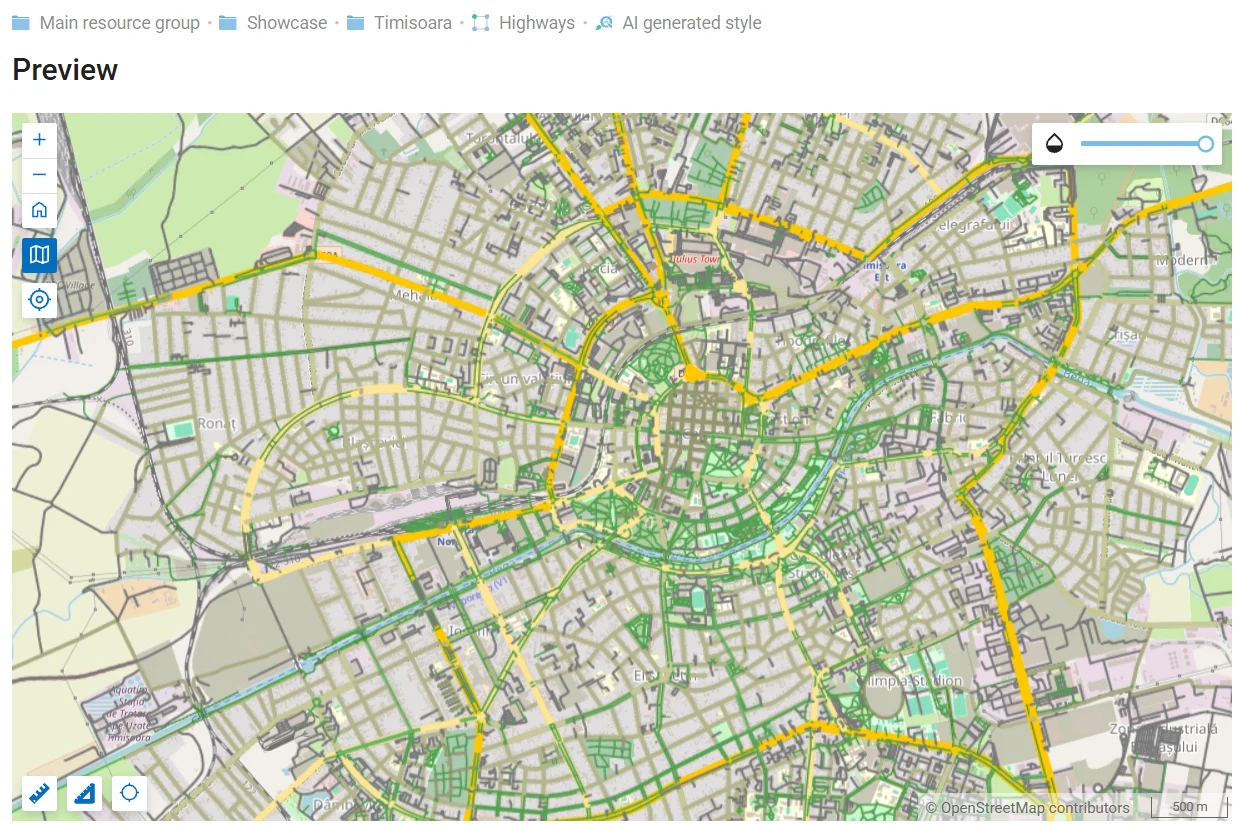Screen dimensions: 1238x825
Task: Click the opacity droplet icon
Action: tap(1054, 144)
